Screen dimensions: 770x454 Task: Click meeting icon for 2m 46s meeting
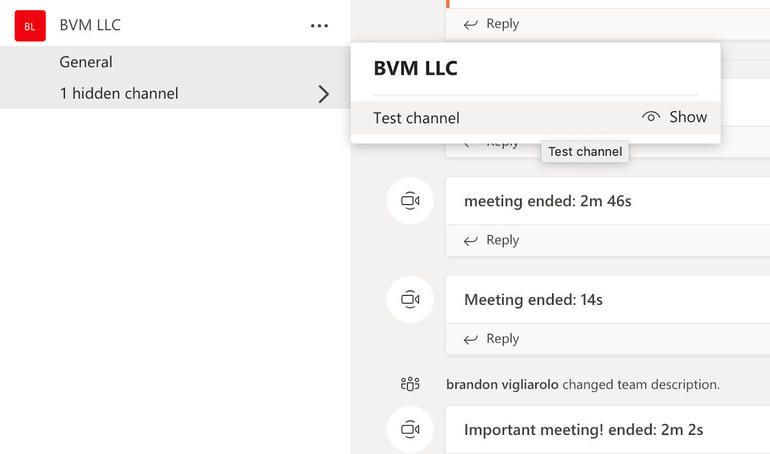[x=410, y=201]
